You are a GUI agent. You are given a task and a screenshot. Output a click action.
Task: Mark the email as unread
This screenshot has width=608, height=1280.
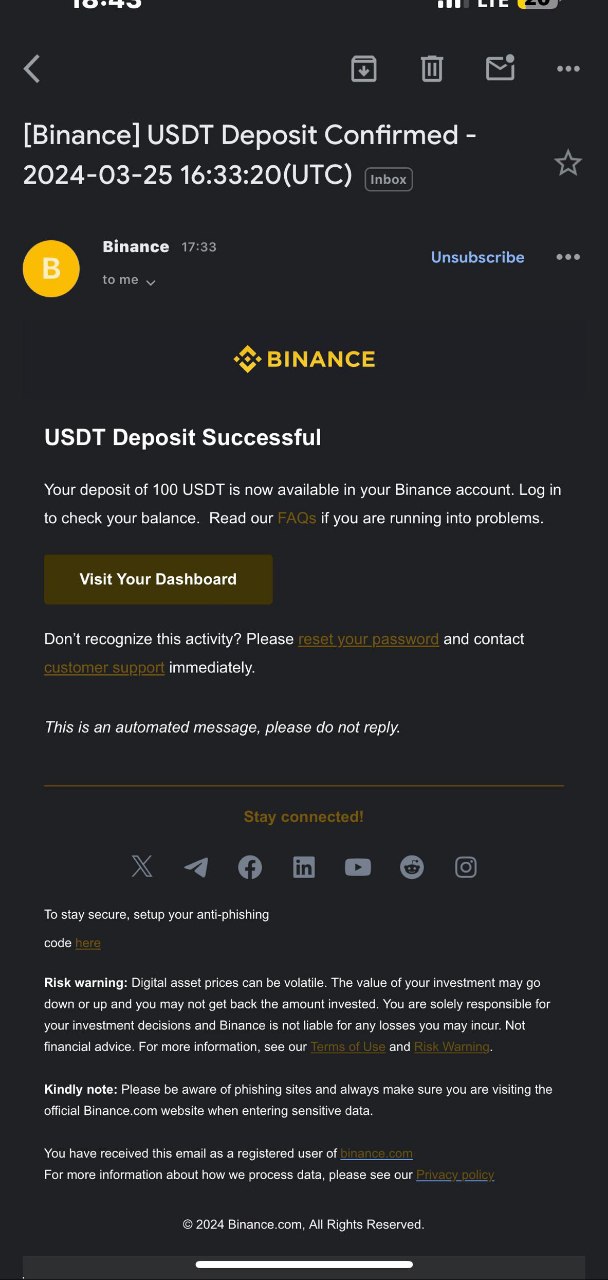(499, 68)
